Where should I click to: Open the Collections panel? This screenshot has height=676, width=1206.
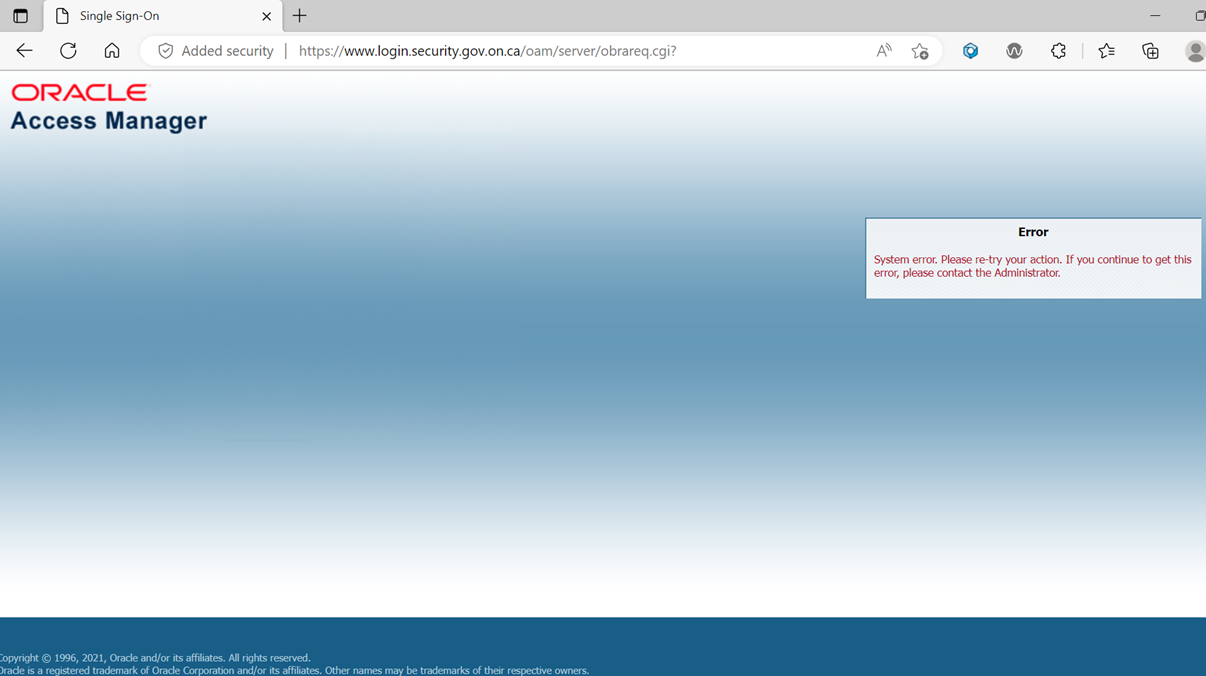(x=1150, y=51)
